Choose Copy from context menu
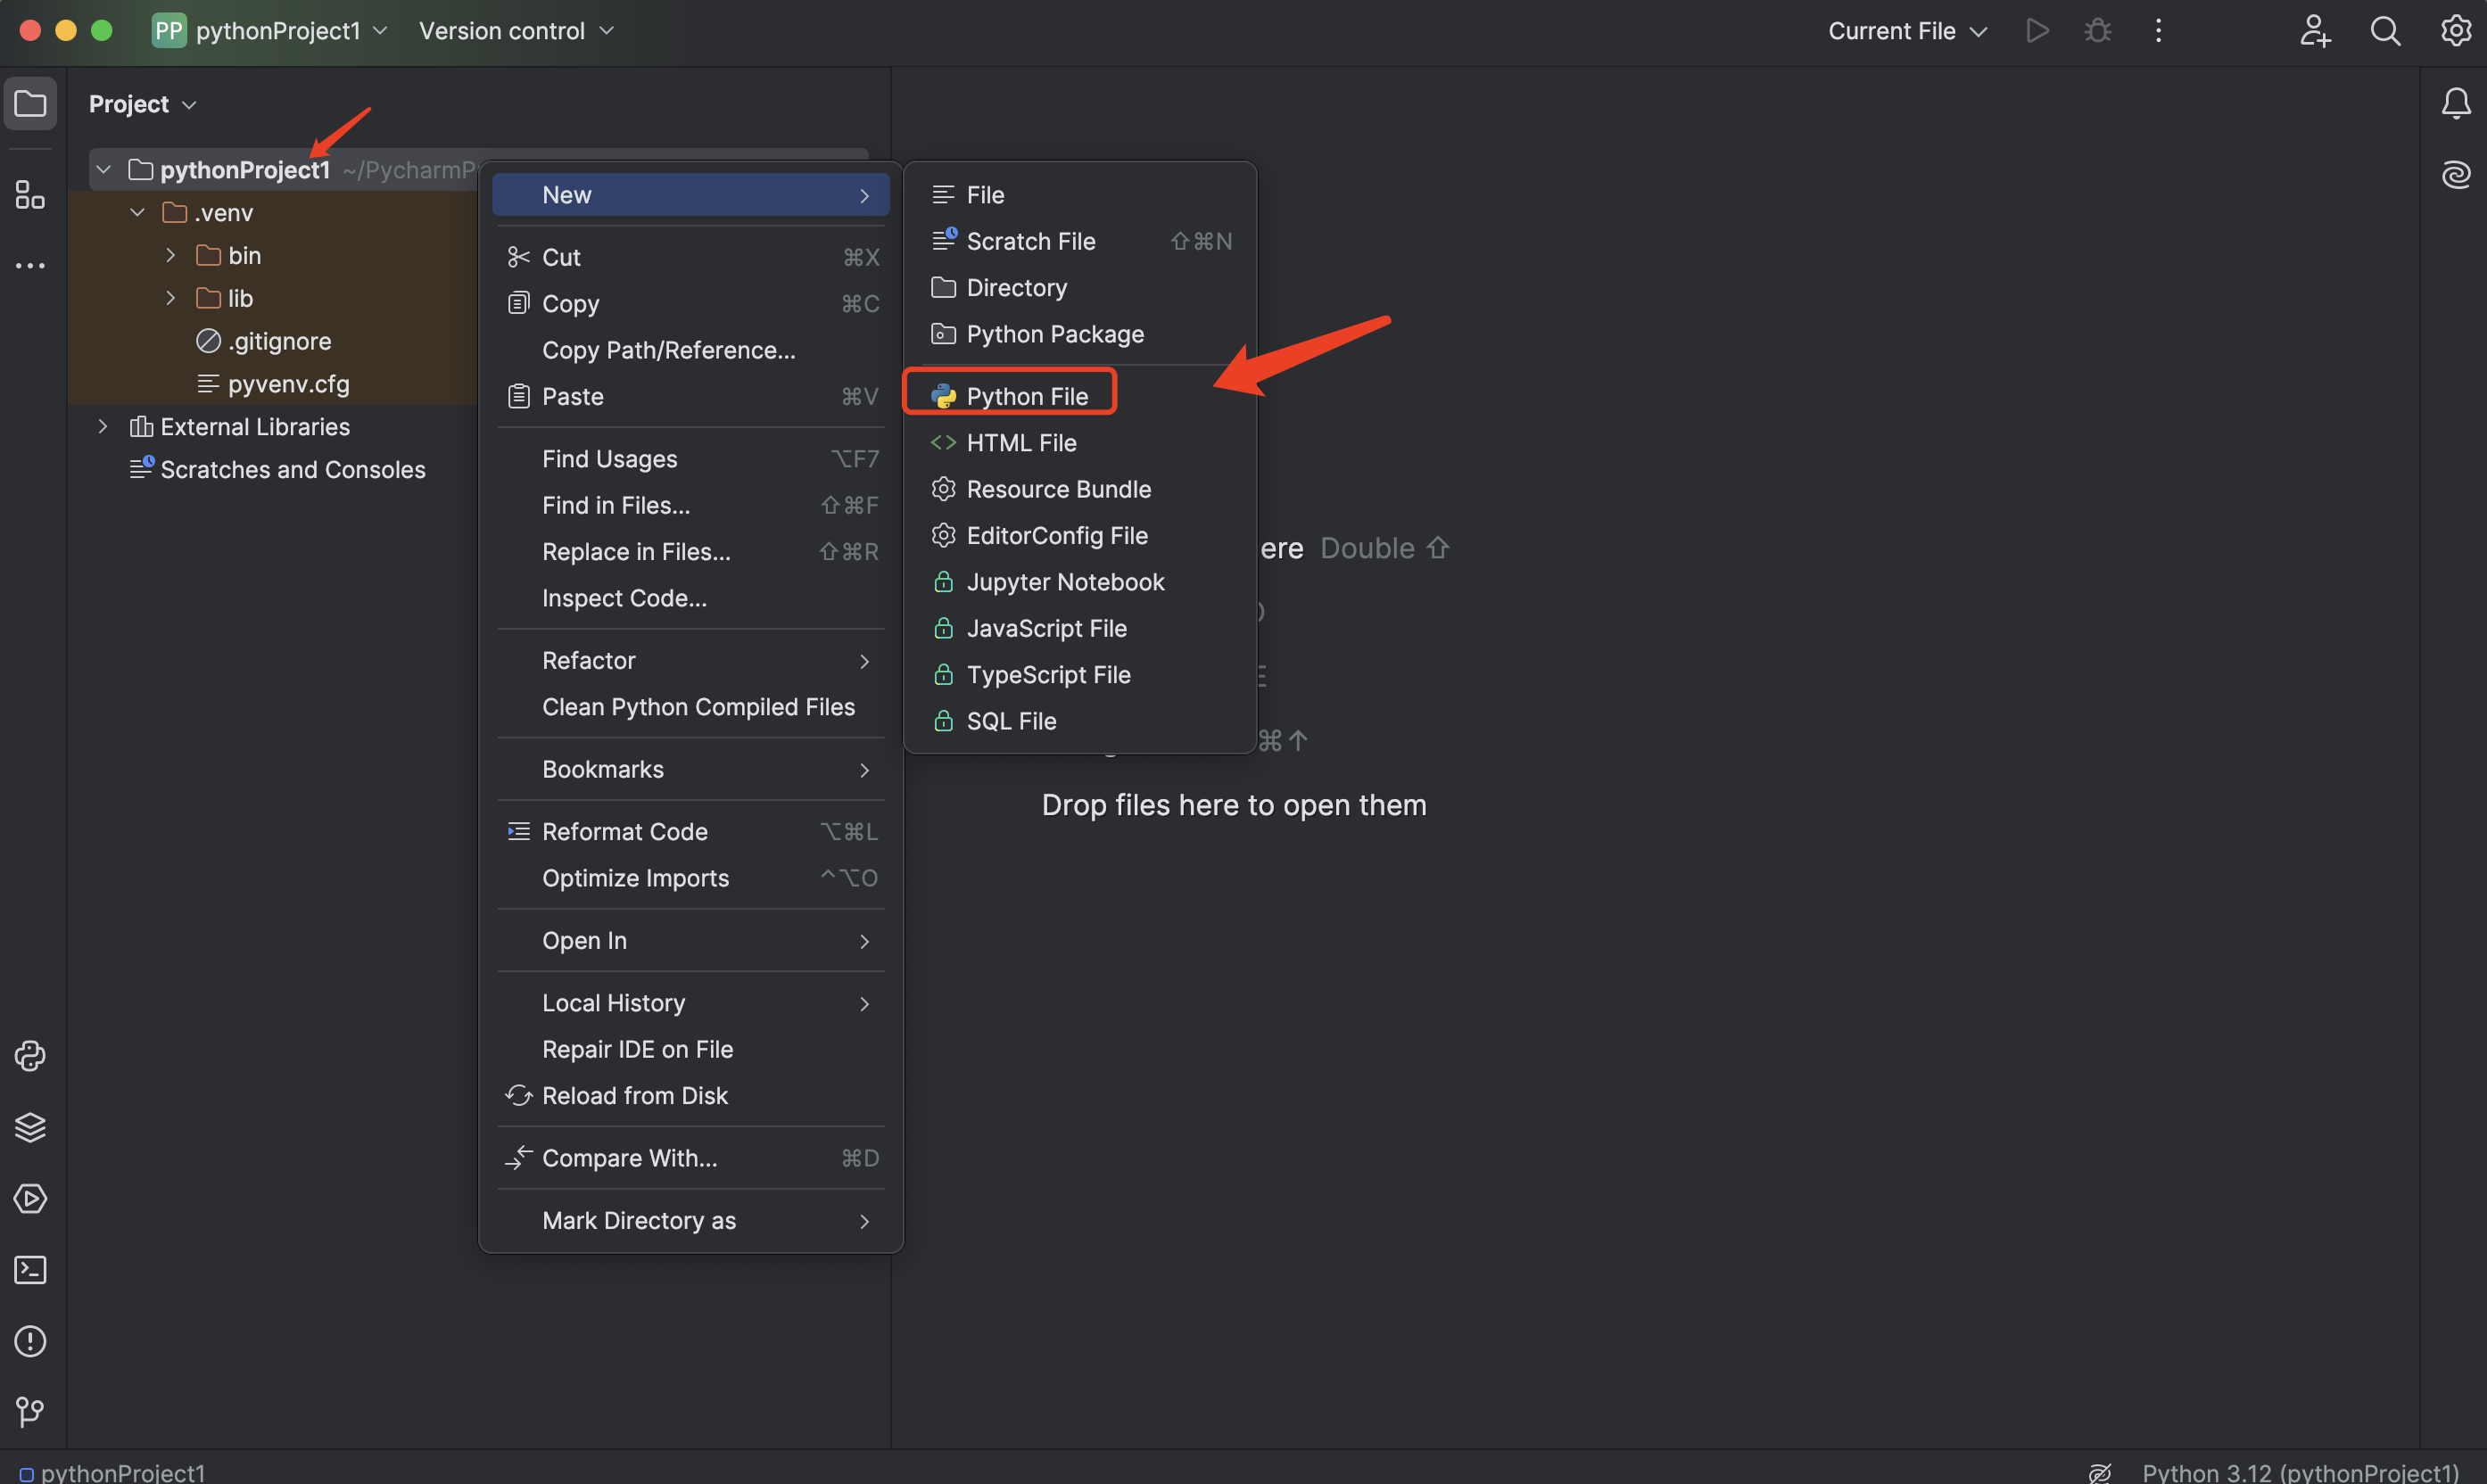Image resolution: width=2487 pixels, height=1484 pixels. click(691, 304)
